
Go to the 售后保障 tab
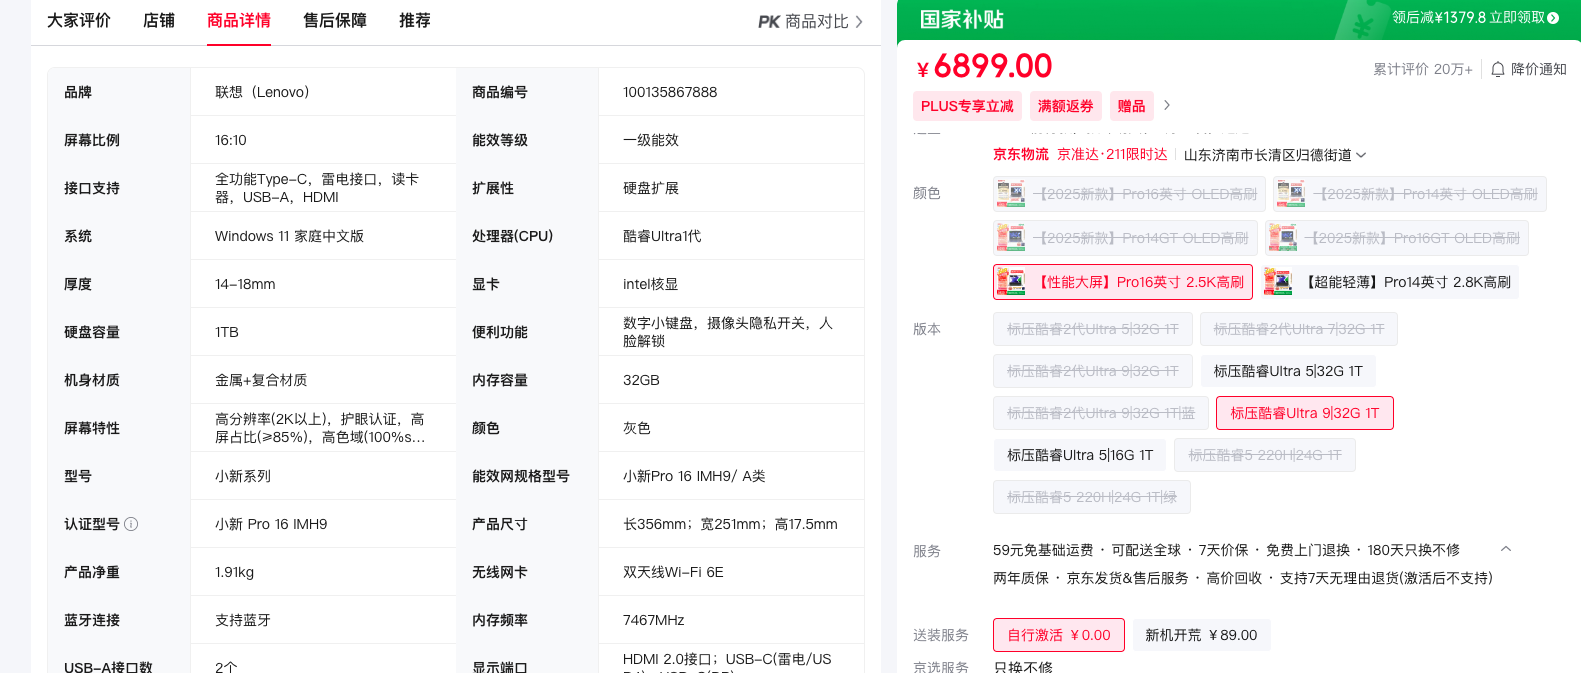point(335,20)
